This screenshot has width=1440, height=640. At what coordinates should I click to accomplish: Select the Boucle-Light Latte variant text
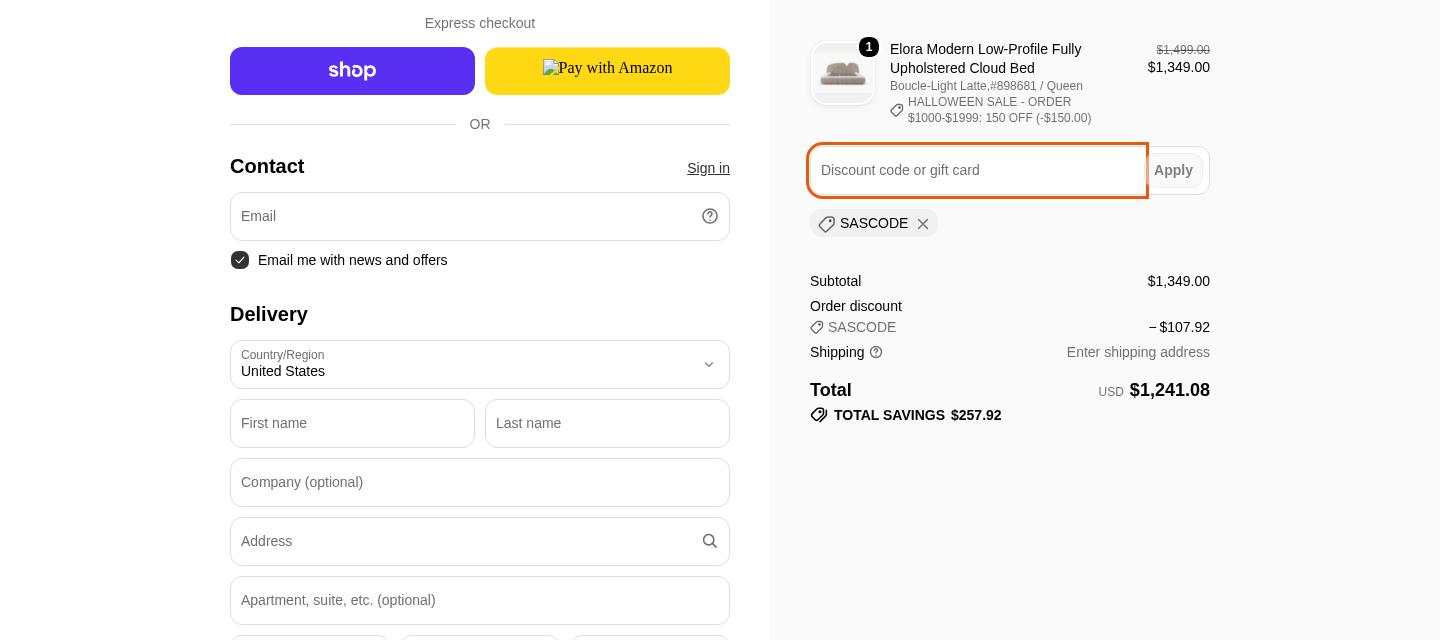tap(986, 86)
